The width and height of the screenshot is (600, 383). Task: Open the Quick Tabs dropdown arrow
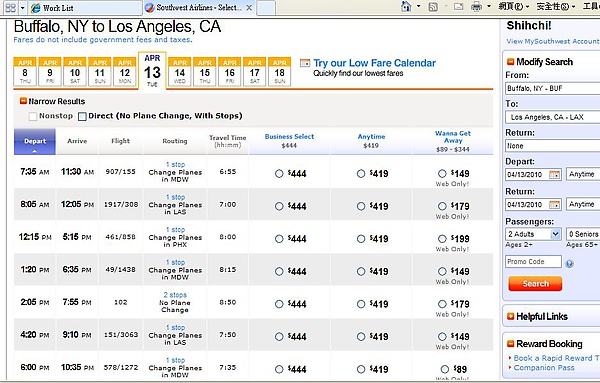[x=23, y=8]
